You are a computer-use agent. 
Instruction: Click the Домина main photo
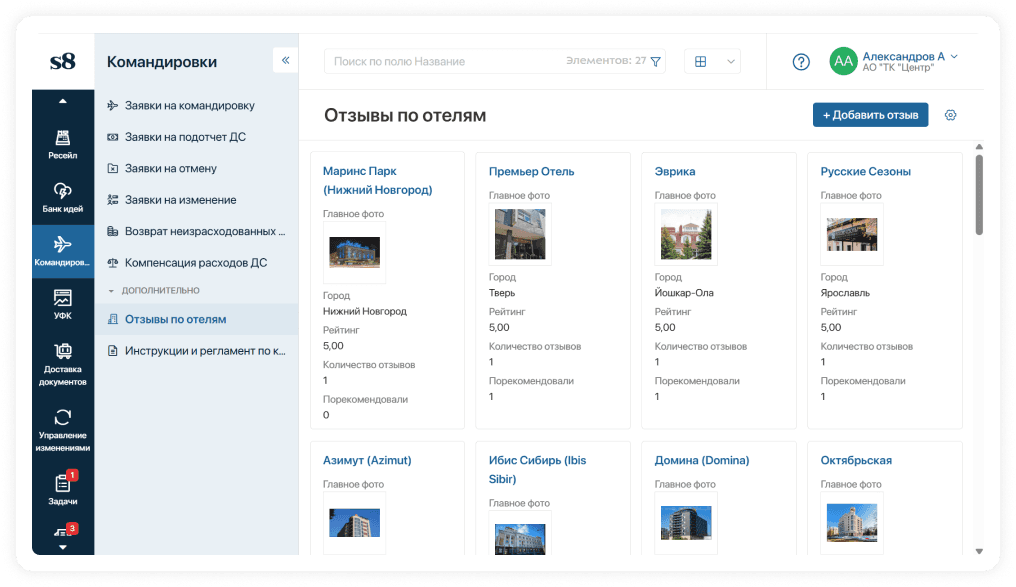point(686,523)
